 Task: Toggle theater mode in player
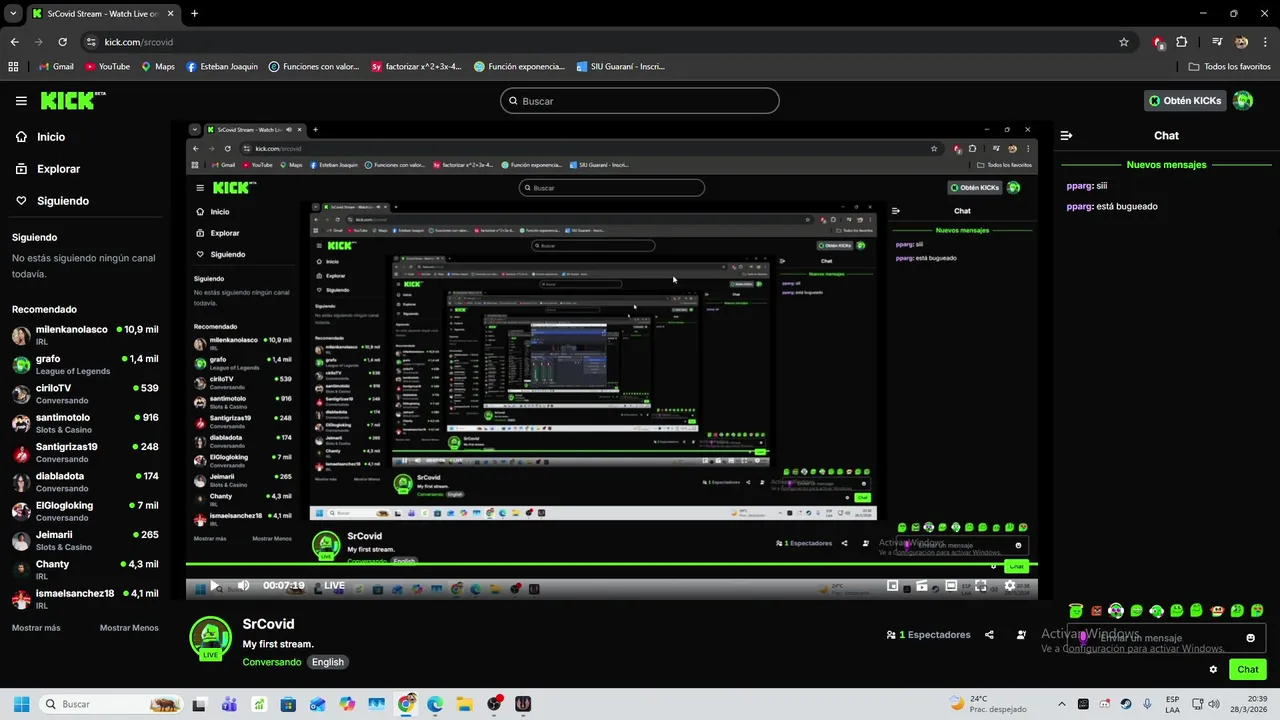point(951,586)
